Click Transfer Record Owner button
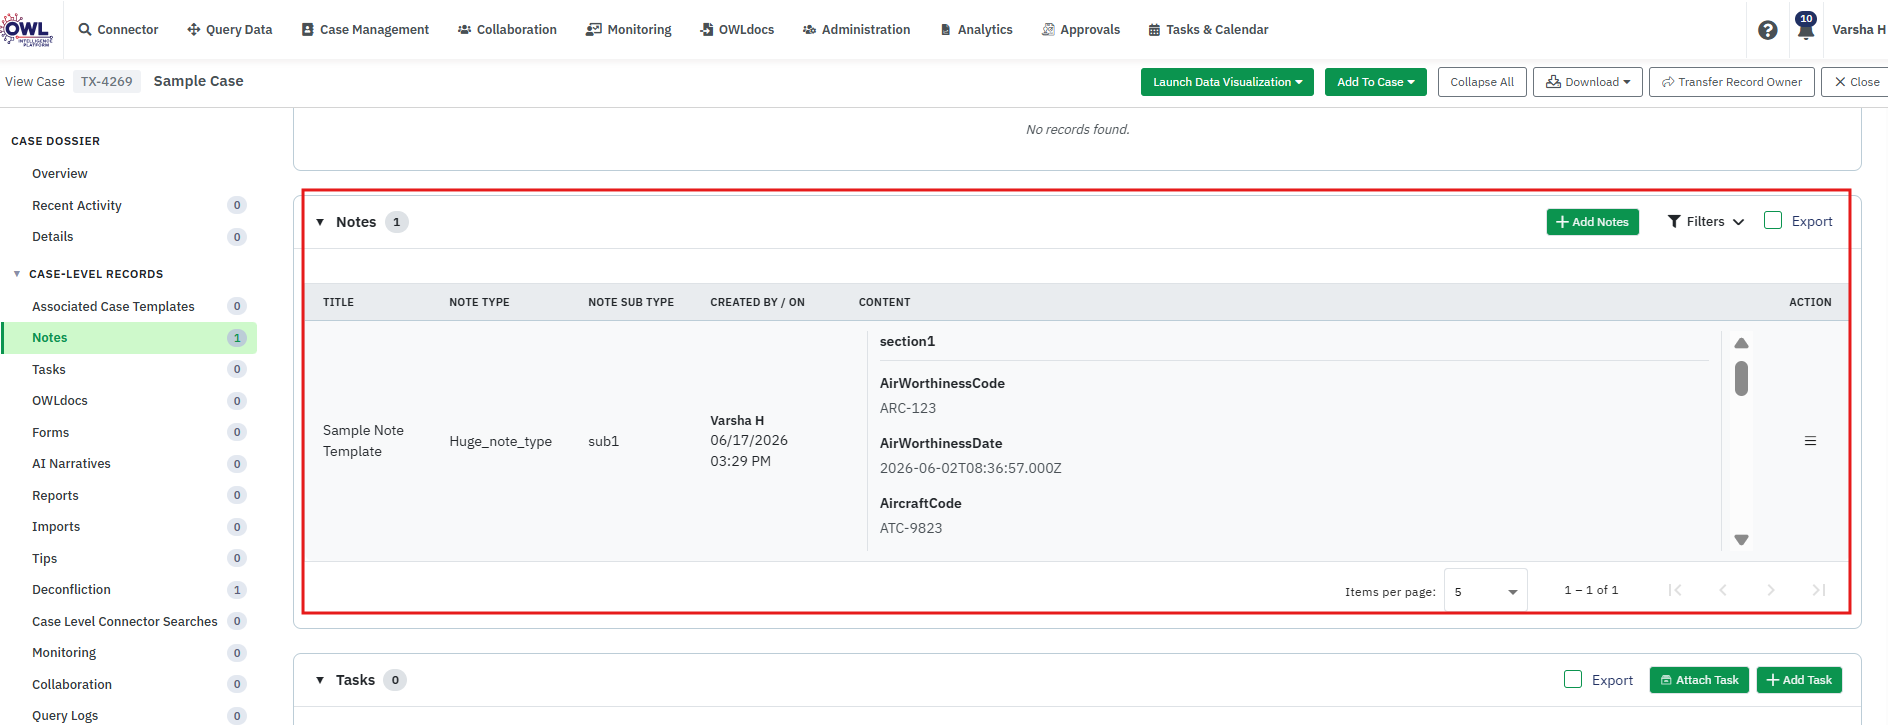 tap(1732, 82)
